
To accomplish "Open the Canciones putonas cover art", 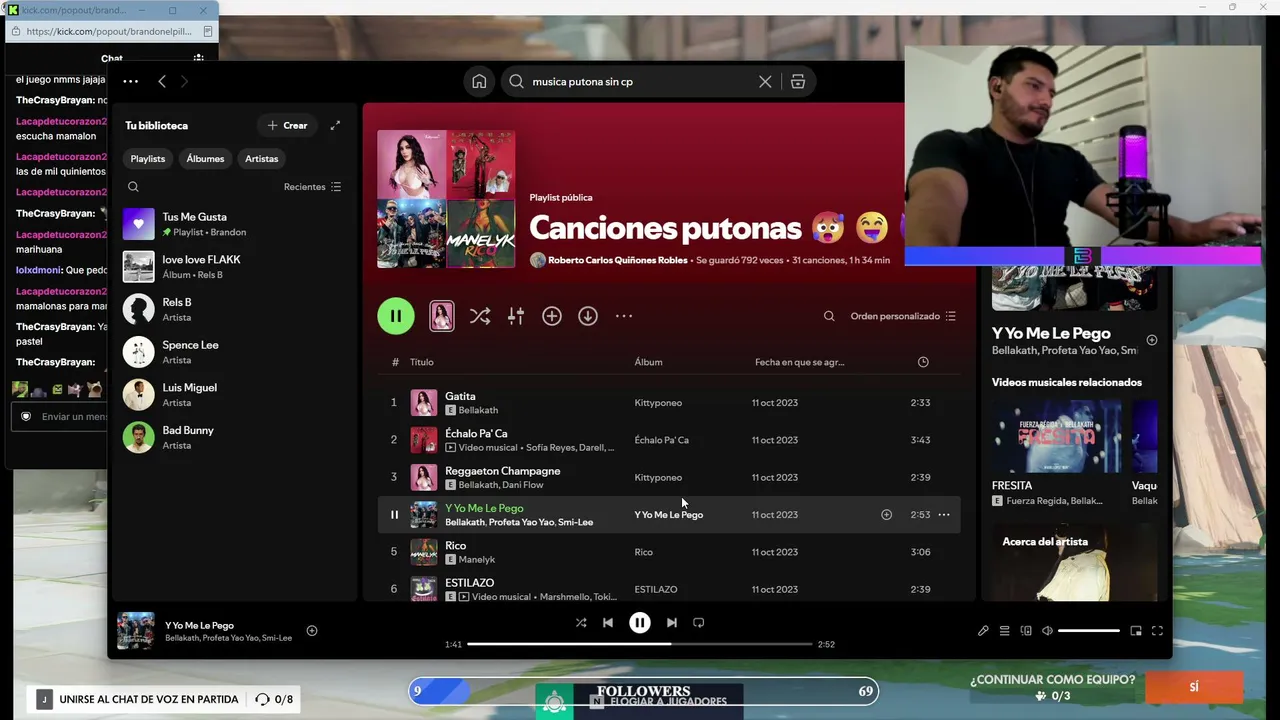I will (x=446, y=199).
